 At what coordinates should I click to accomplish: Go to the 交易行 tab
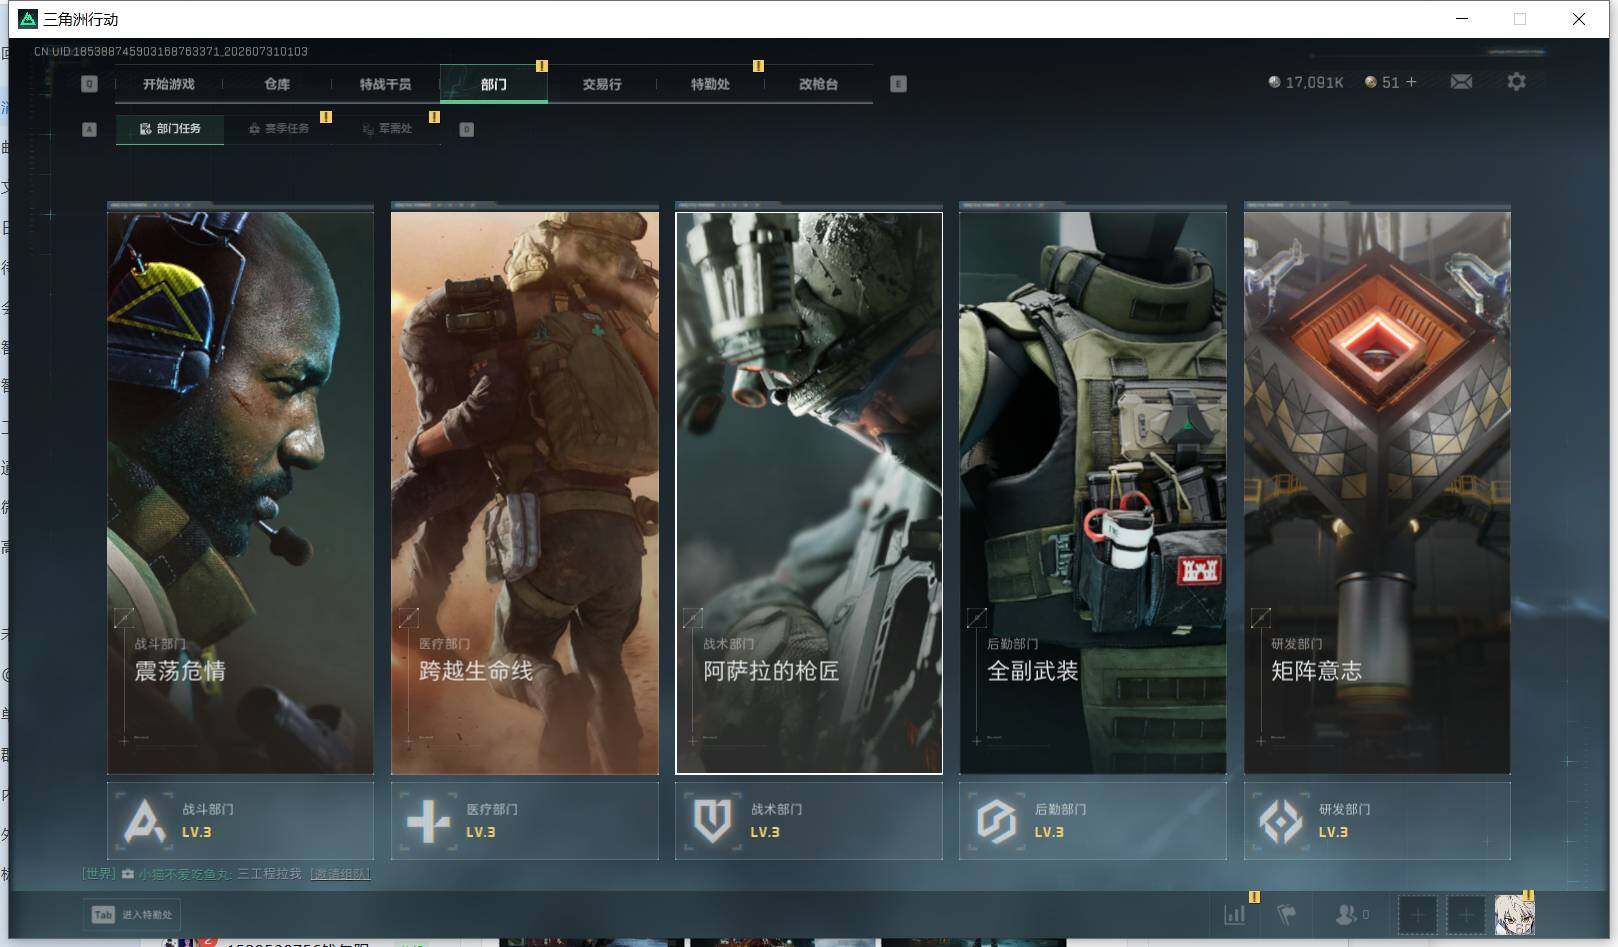pos(602,84)
